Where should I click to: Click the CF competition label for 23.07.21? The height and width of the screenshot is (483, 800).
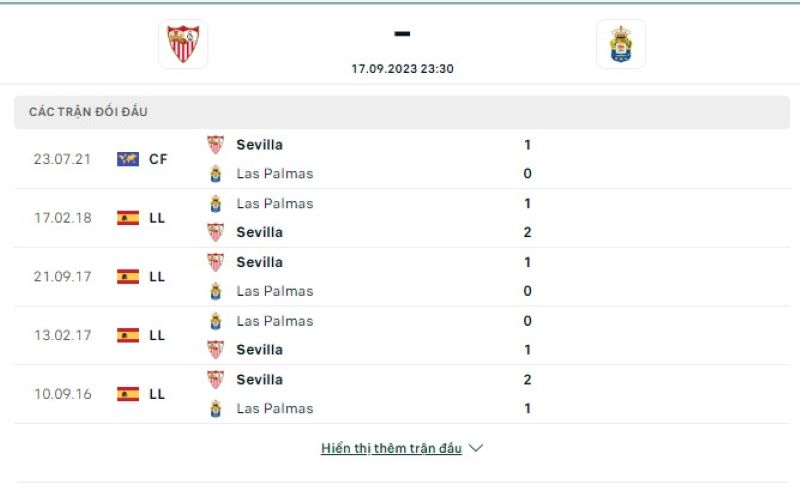click(x=158, y=159)
